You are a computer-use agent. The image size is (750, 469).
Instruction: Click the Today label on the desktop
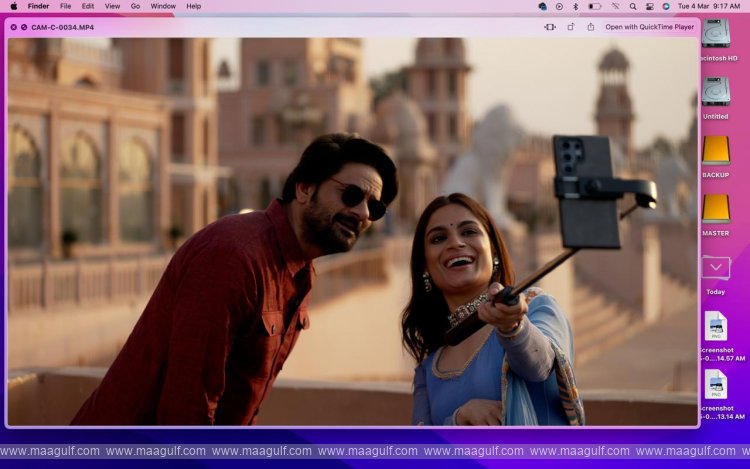pos(716,292)
